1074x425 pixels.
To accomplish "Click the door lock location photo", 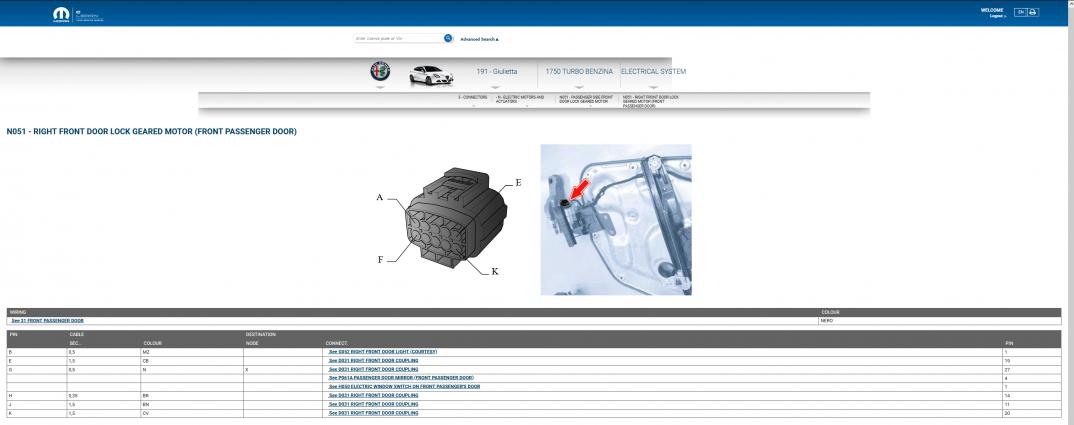I will 616,219.
